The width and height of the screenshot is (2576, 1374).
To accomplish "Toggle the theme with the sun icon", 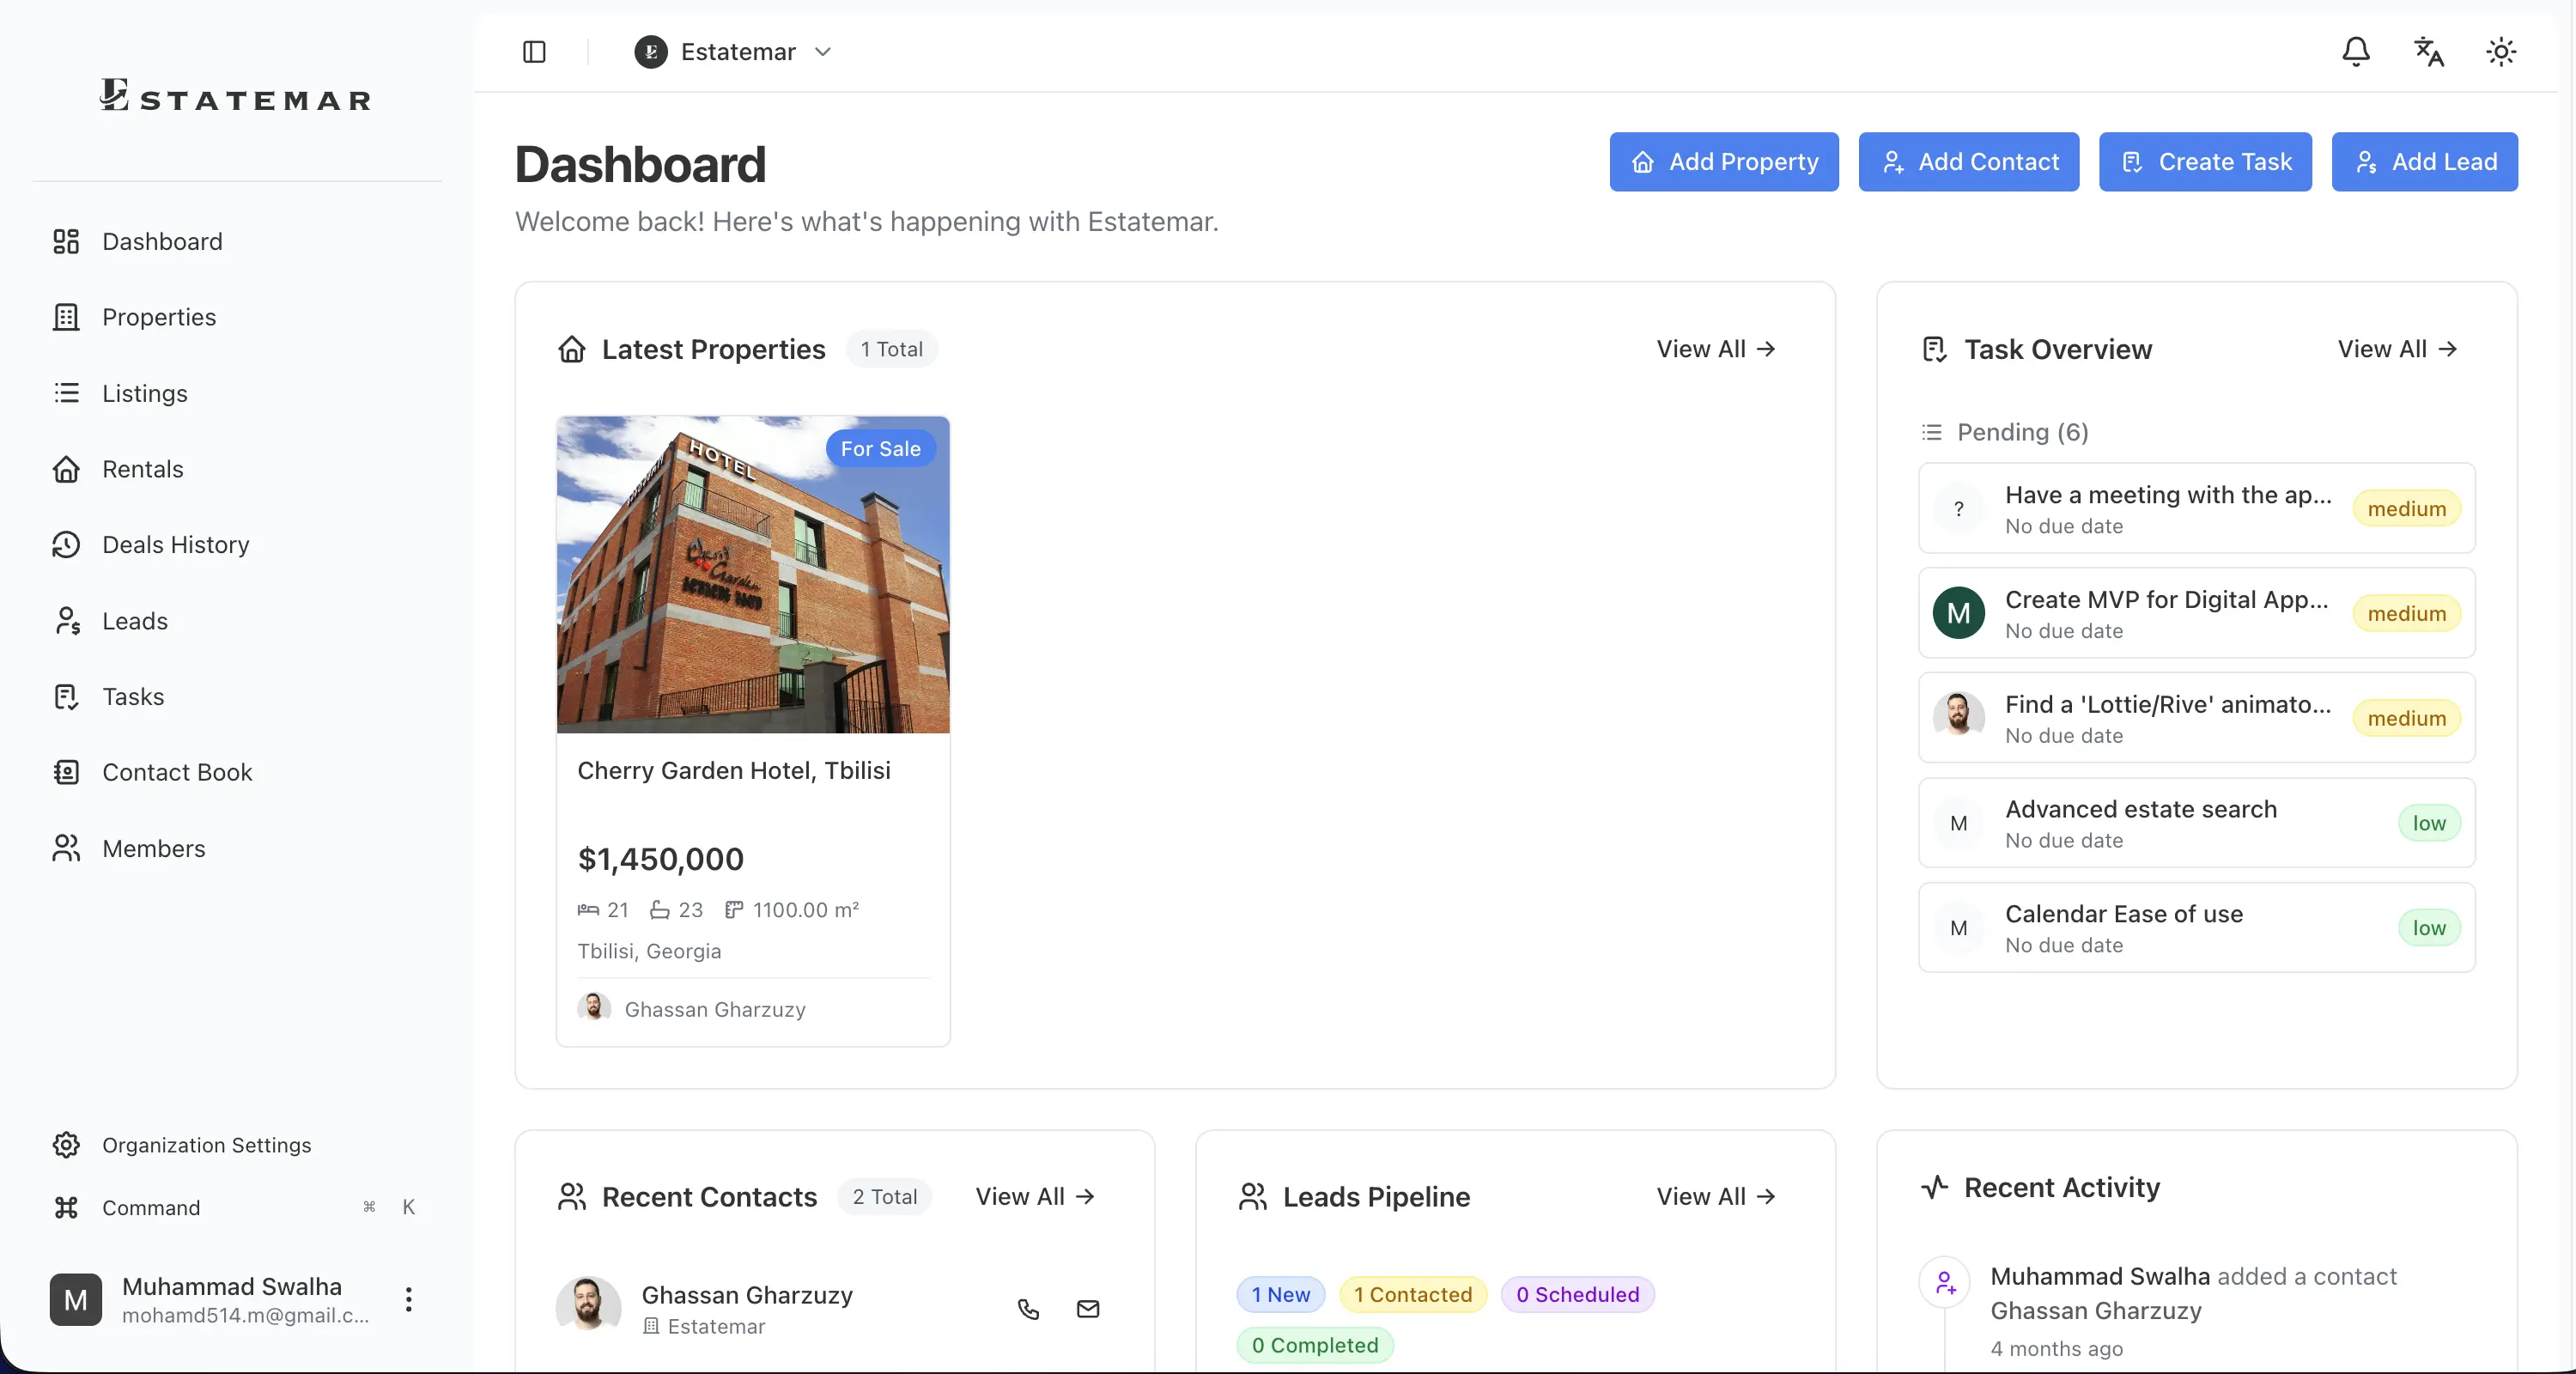I will point(2500,52).
